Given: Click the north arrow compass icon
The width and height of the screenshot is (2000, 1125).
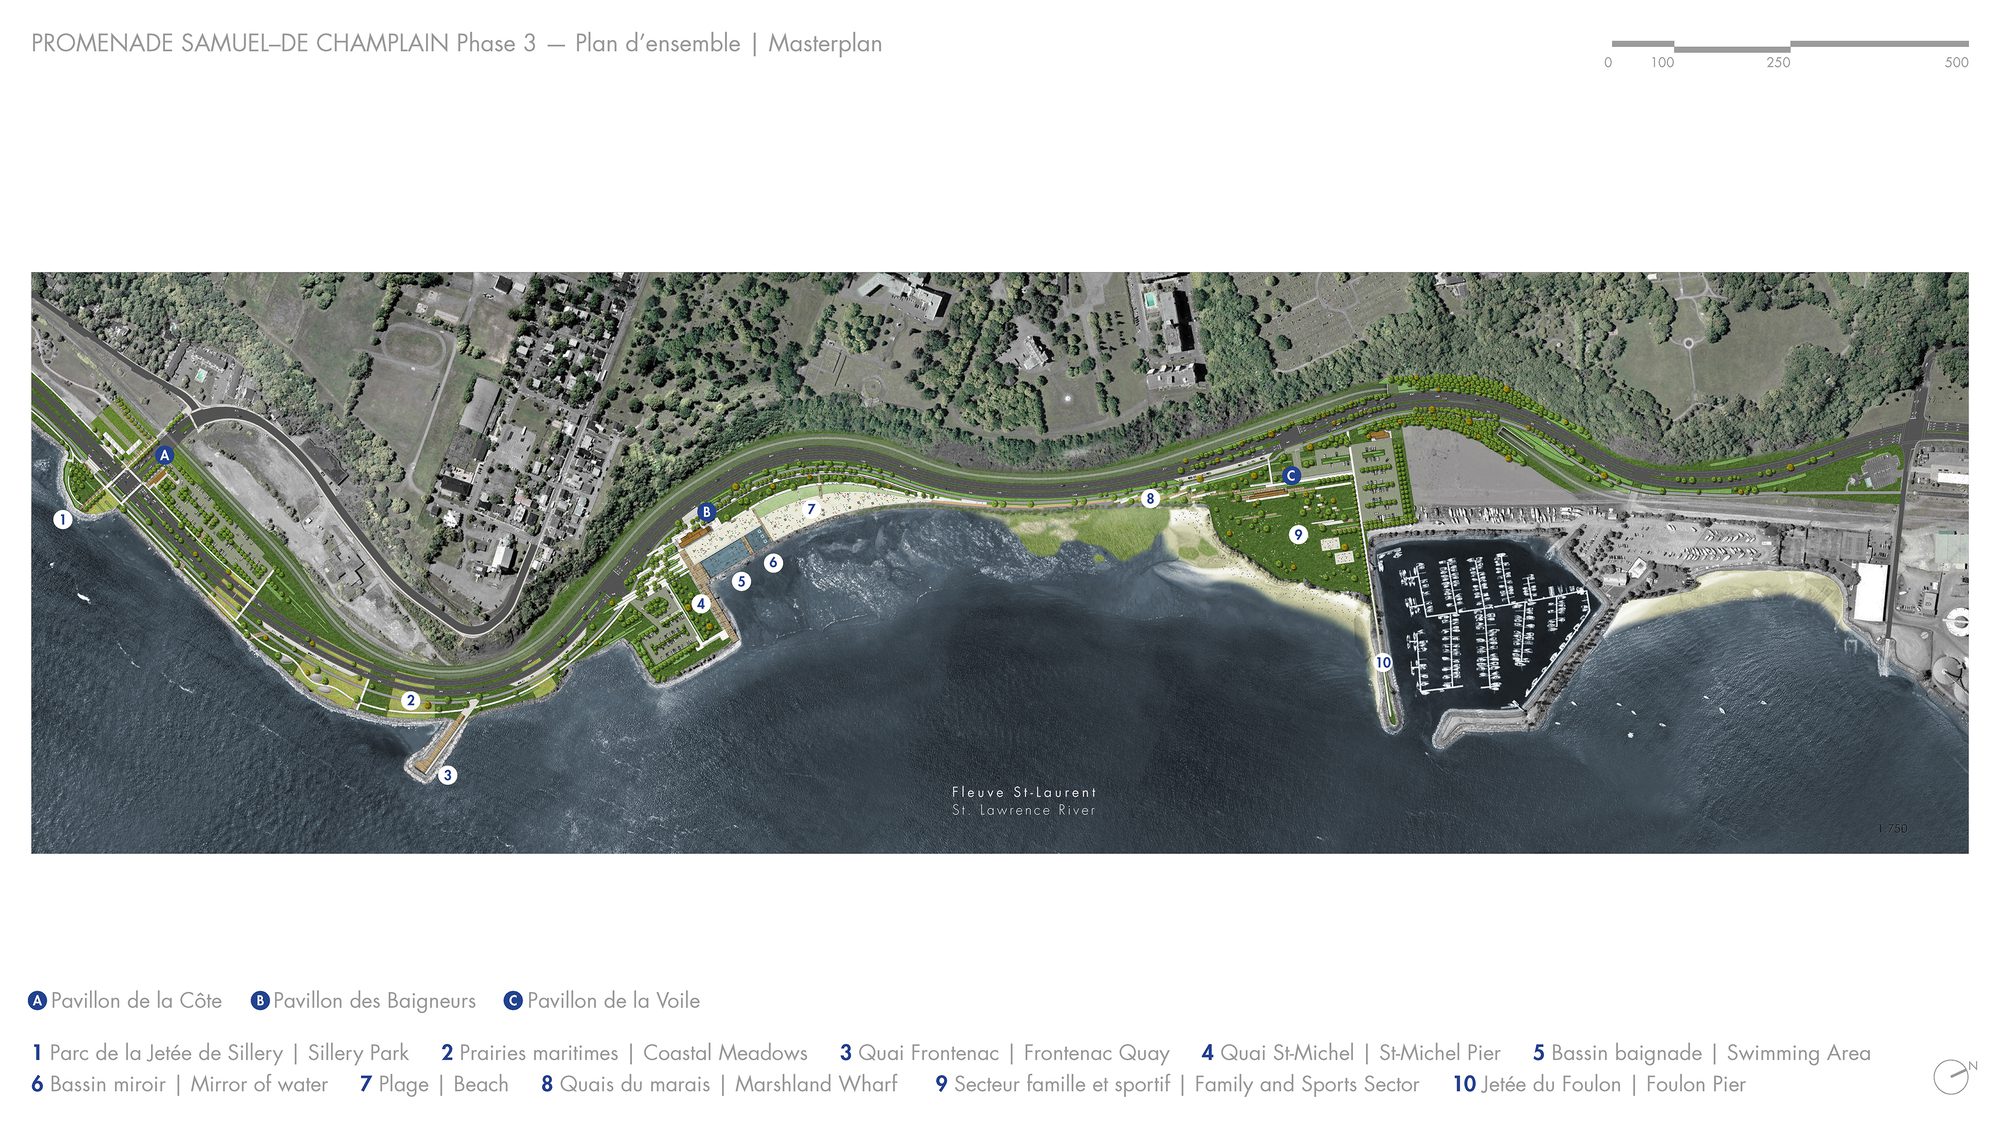Looking at the screenshot, I should tap(1954, 1076).
